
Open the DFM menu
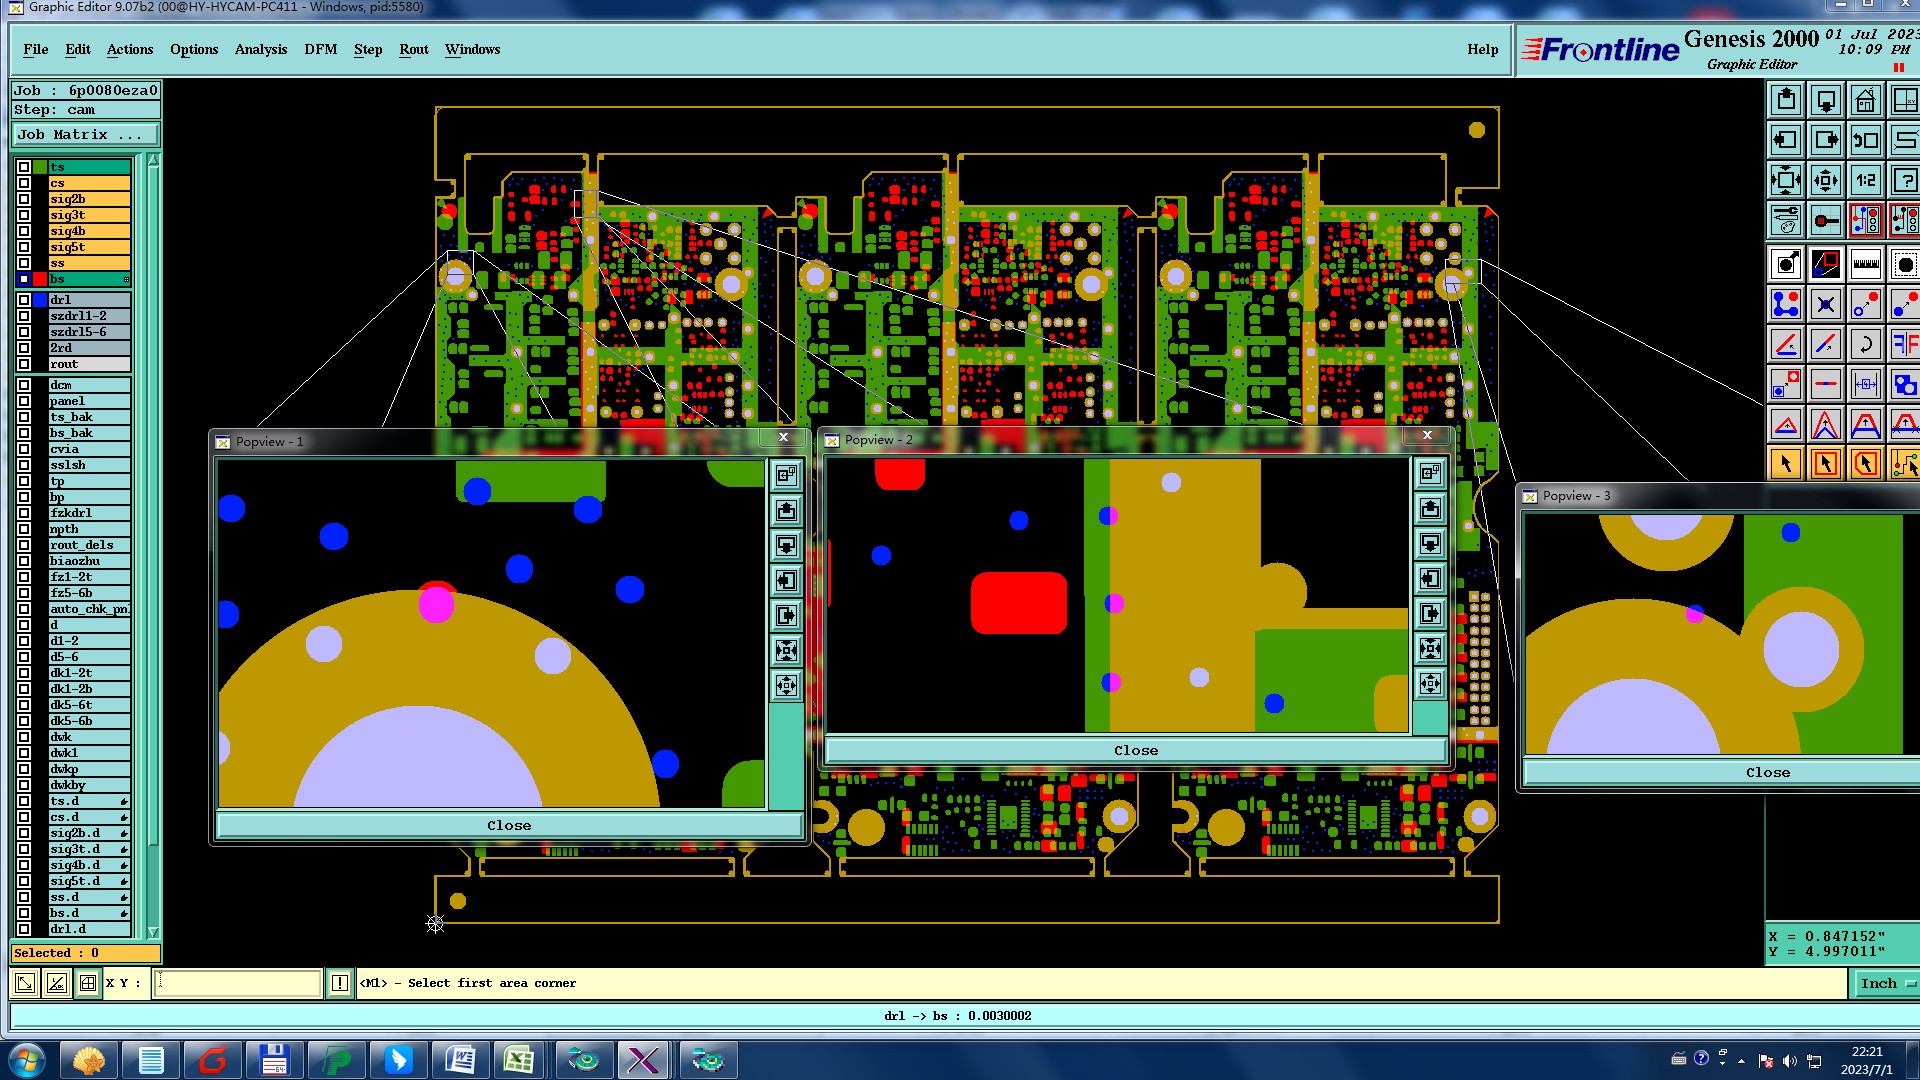[320, 49]
